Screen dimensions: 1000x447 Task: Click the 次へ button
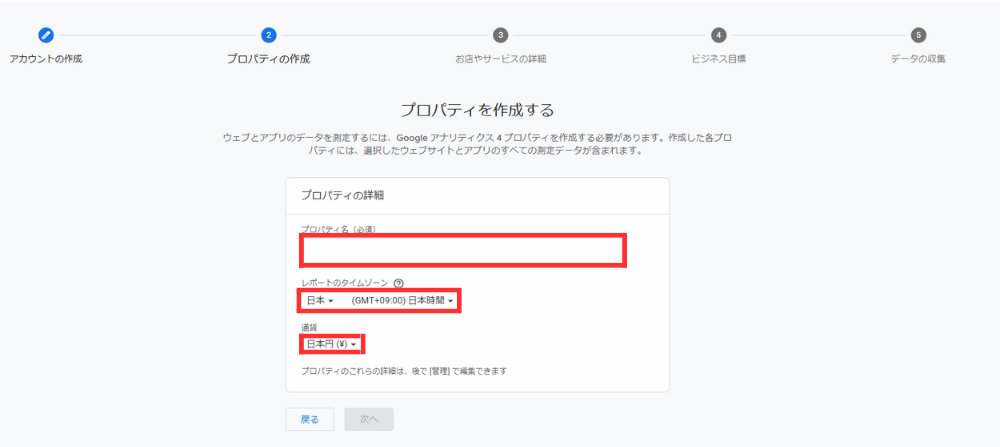[x=369, y=419]
